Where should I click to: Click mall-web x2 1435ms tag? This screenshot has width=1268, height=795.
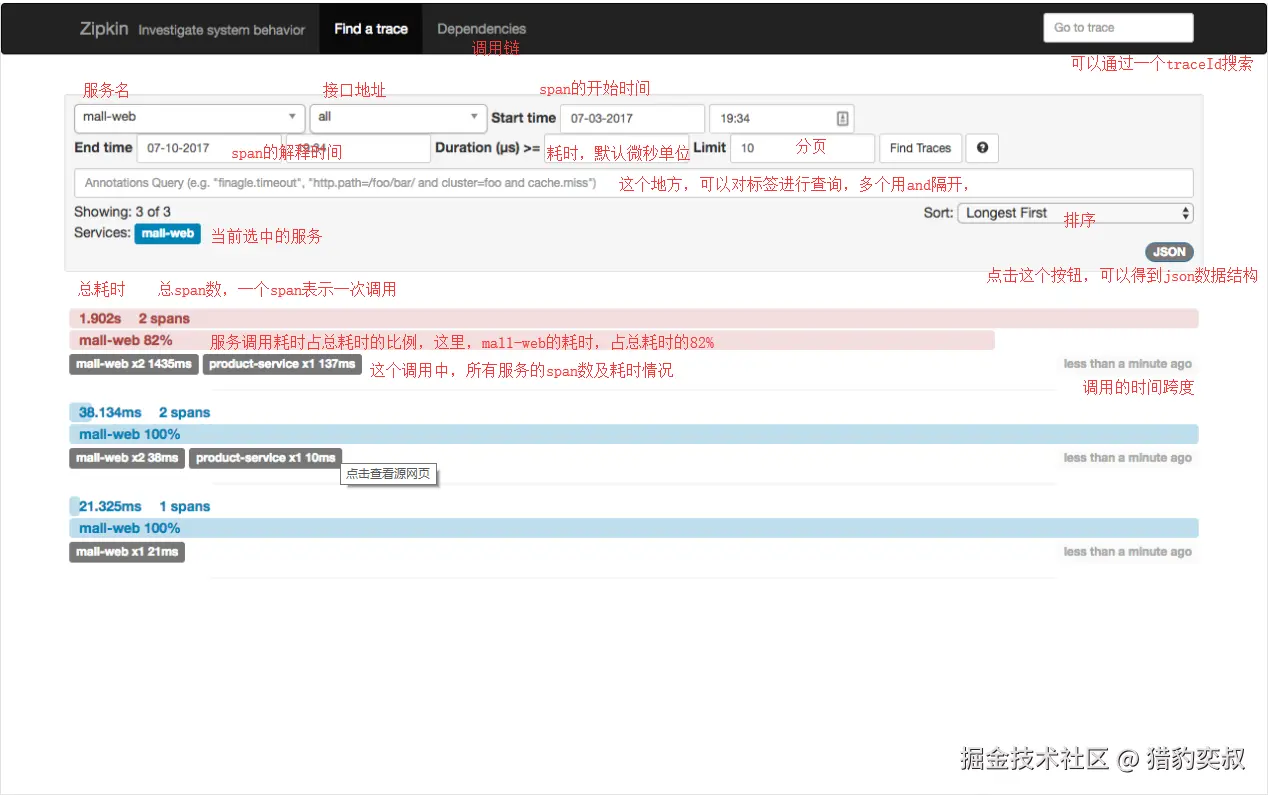point(134,364)
